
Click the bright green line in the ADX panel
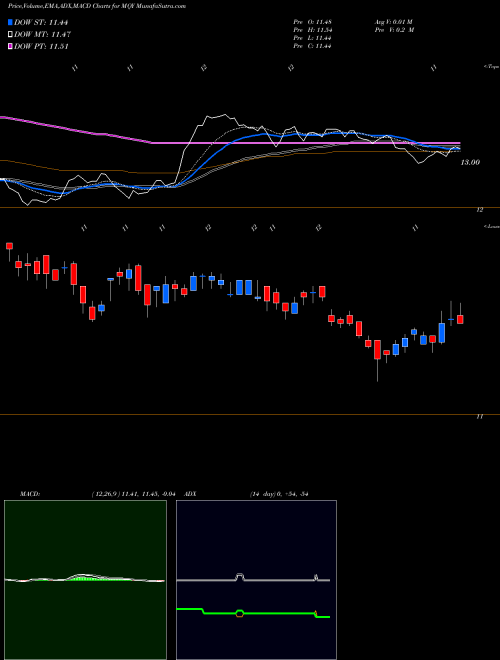pyautogui.click(x=253, y=613)
